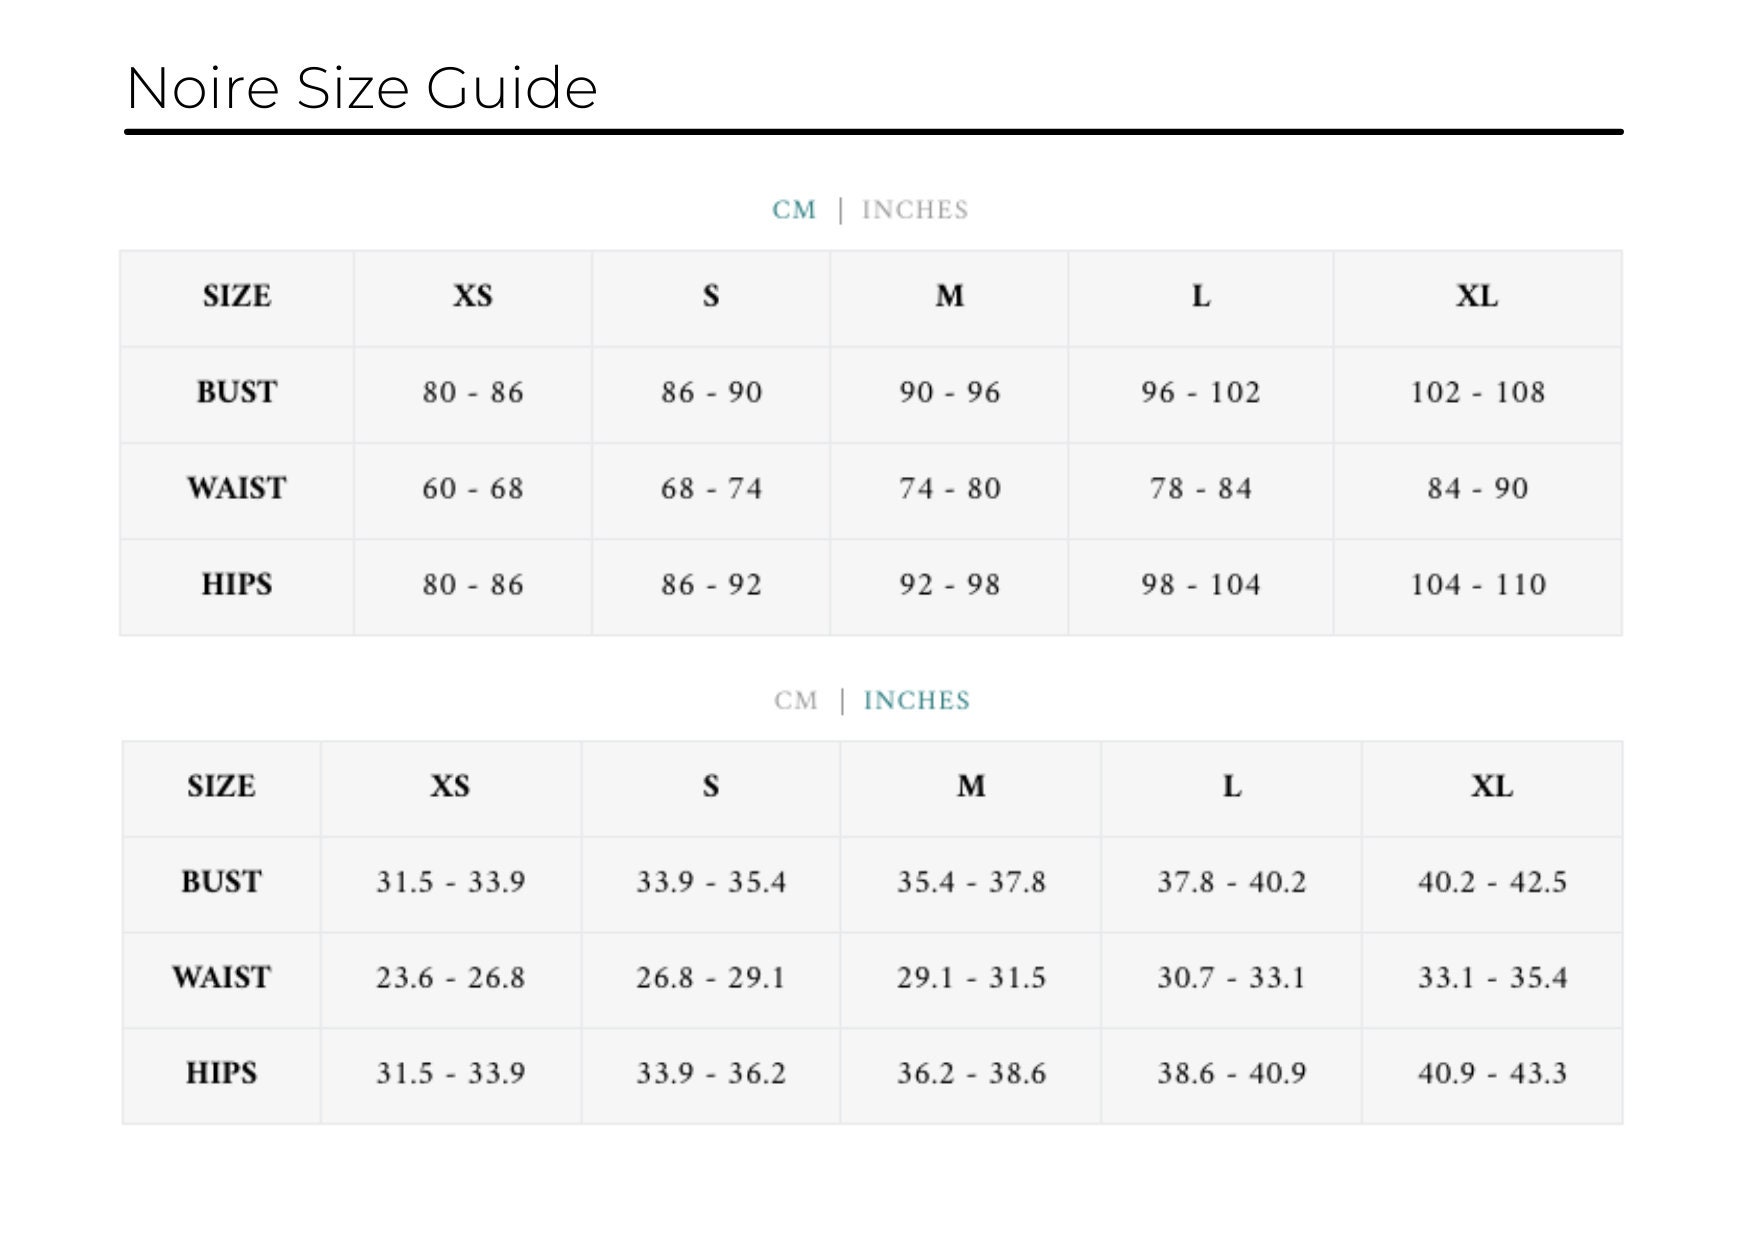Click the 96 - 102 bust cell
1748x1240 pixels.
1201,393
